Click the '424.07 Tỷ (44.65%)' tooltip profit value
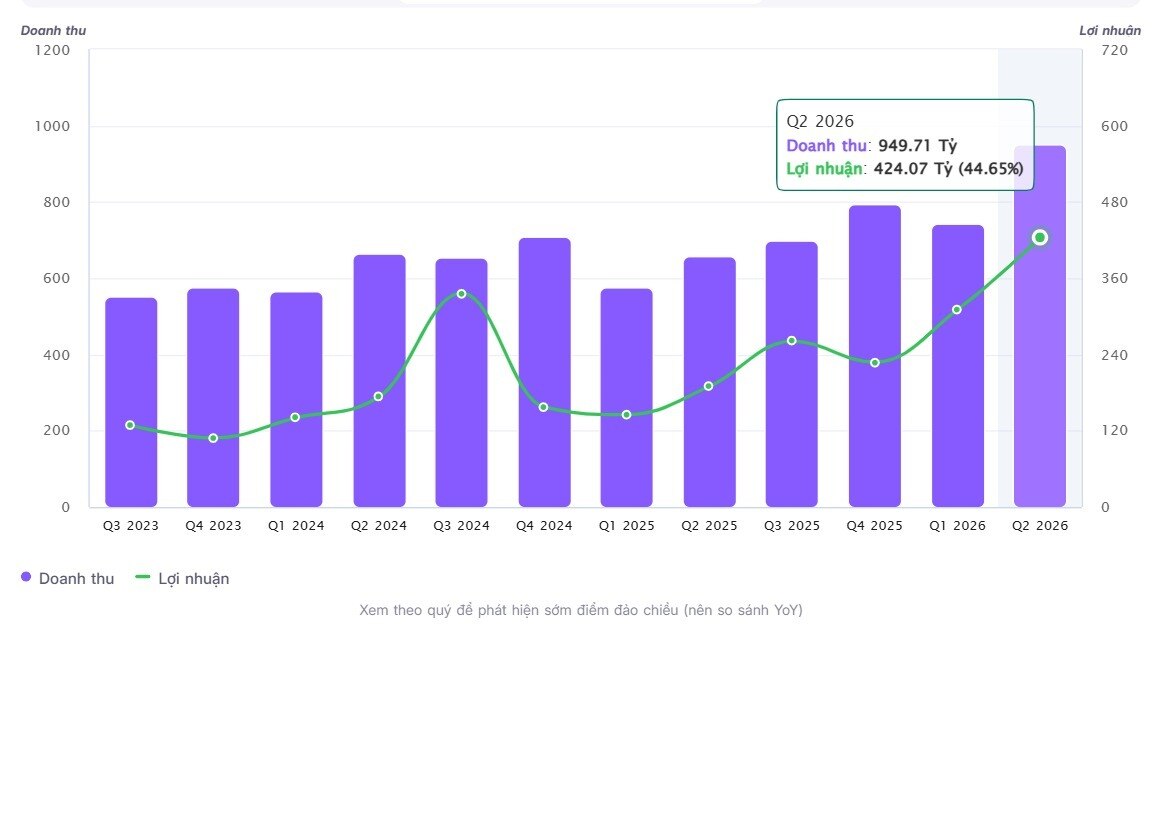This screenshot has height=835, width=1162. (949, 168)
